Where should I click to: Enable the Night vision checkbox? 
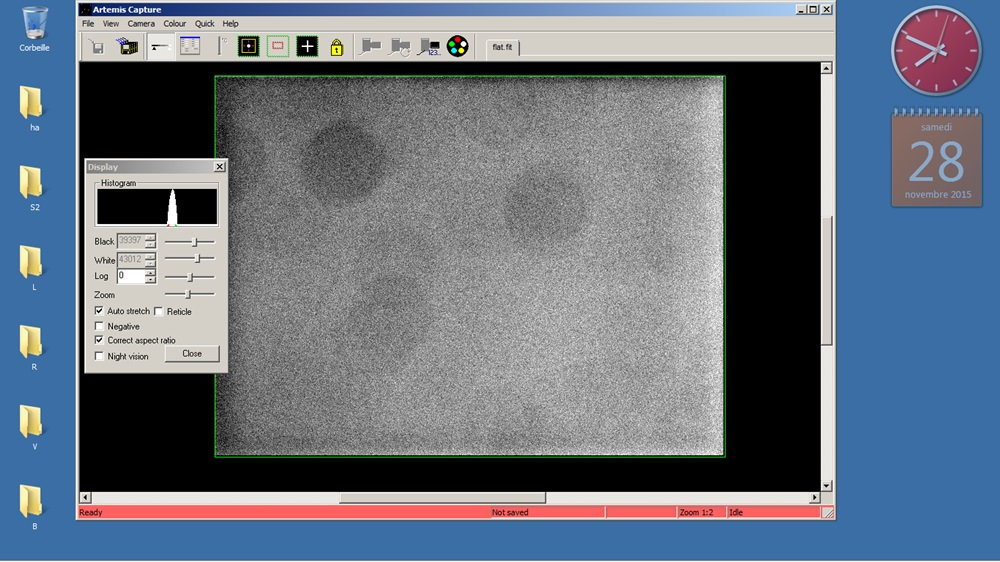(99, 356)
